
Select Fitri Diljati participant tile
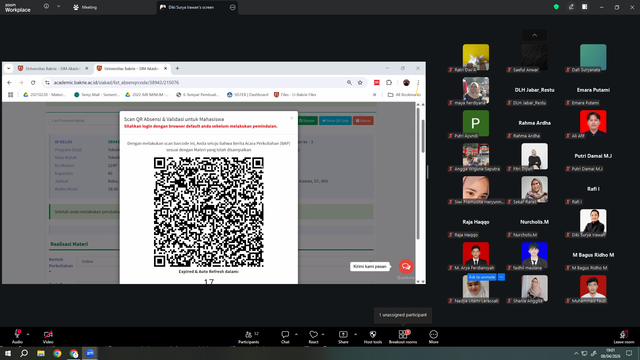534,157
